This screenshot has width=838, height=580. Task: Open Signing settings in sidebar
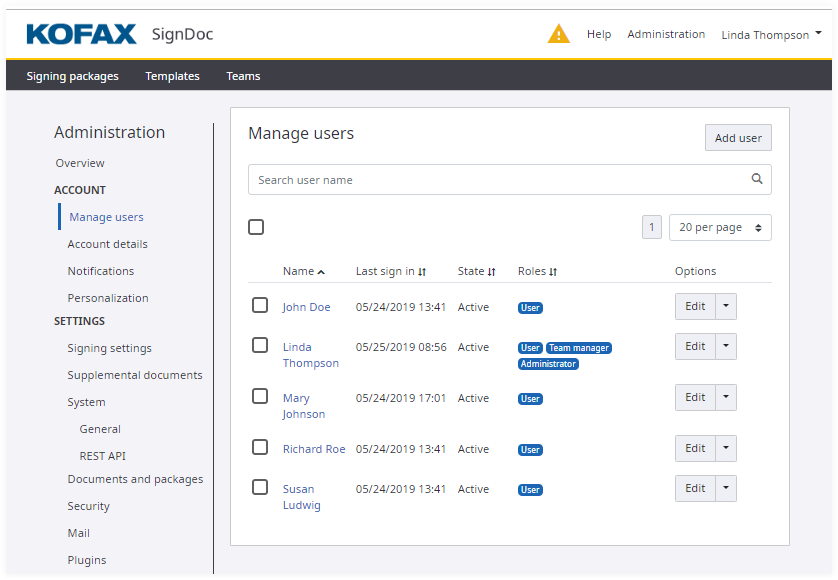[109, 348]
